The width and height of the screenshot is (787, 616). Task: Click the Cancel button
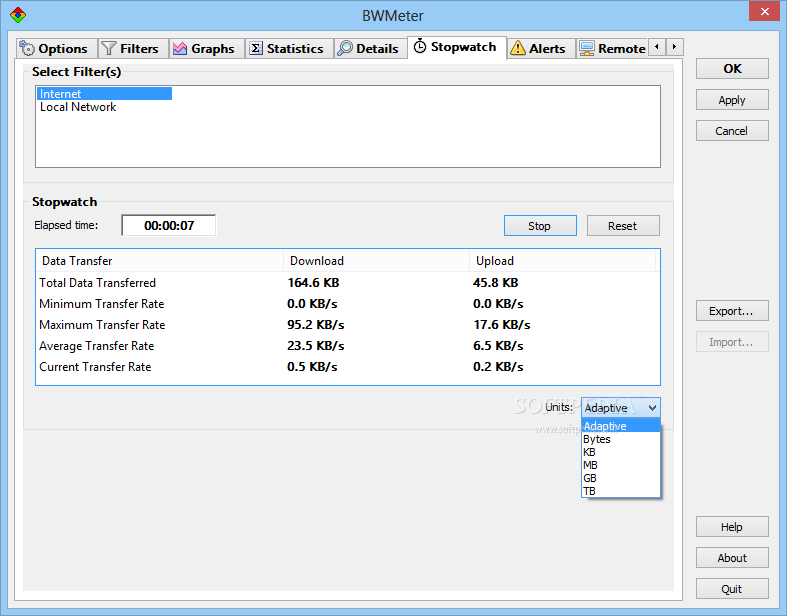pos(732,131)
